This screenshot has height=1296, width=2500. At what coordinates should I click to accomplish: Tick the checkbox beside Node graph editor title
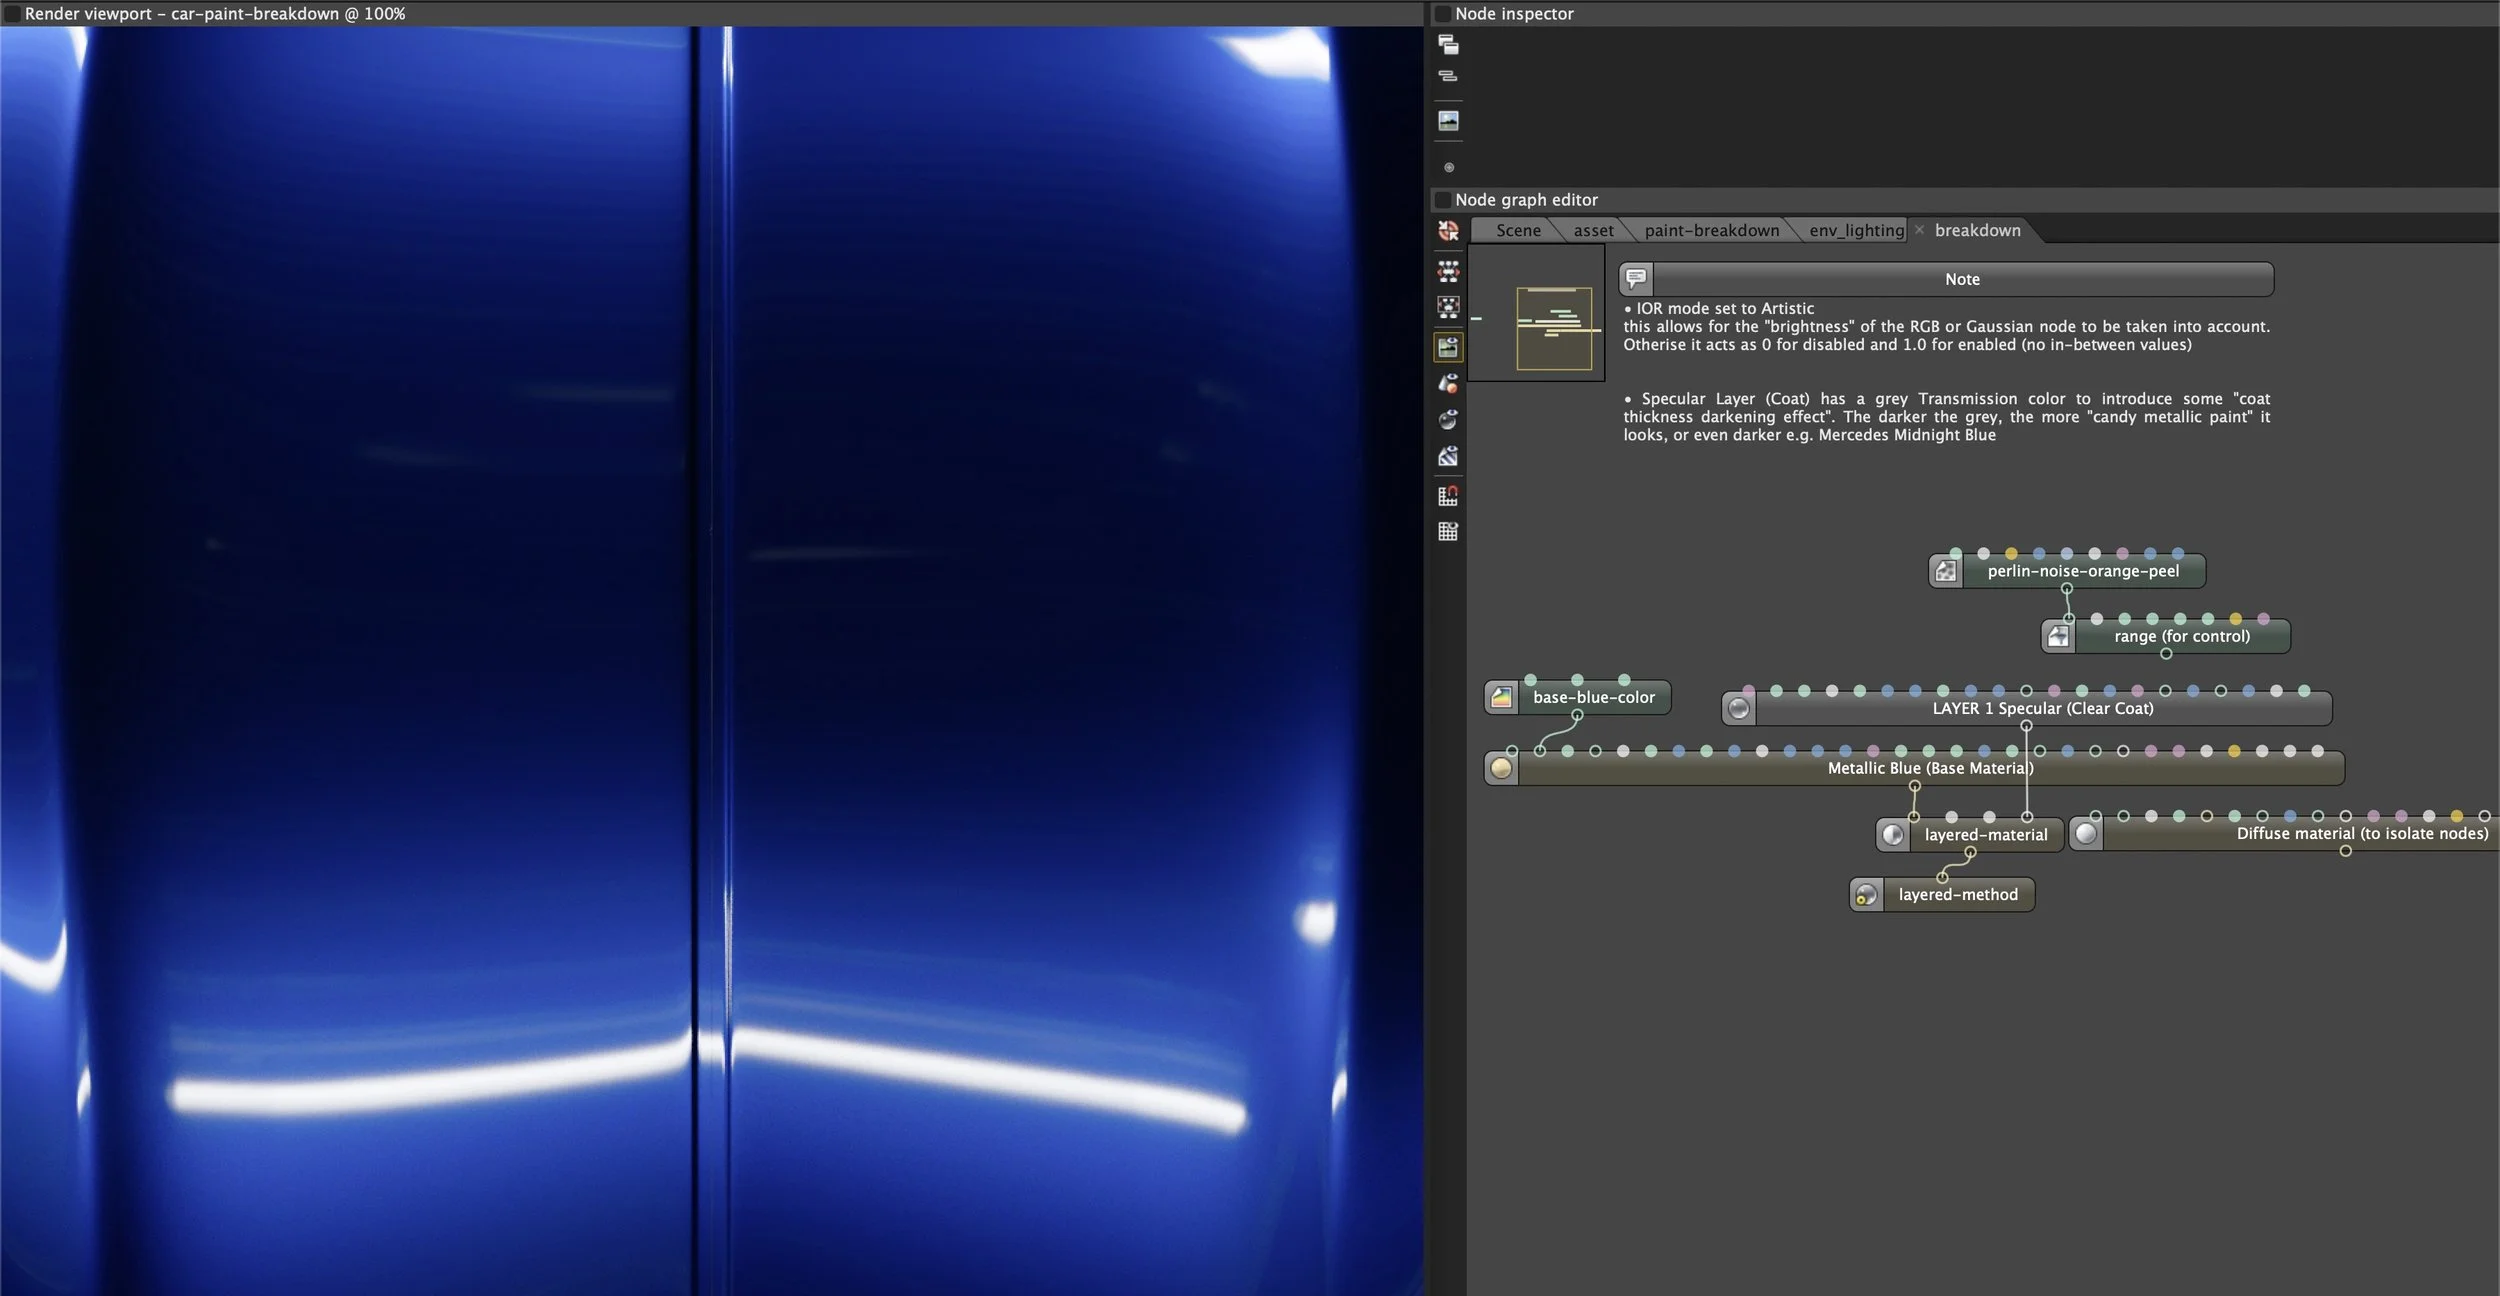pos(1443,200)
